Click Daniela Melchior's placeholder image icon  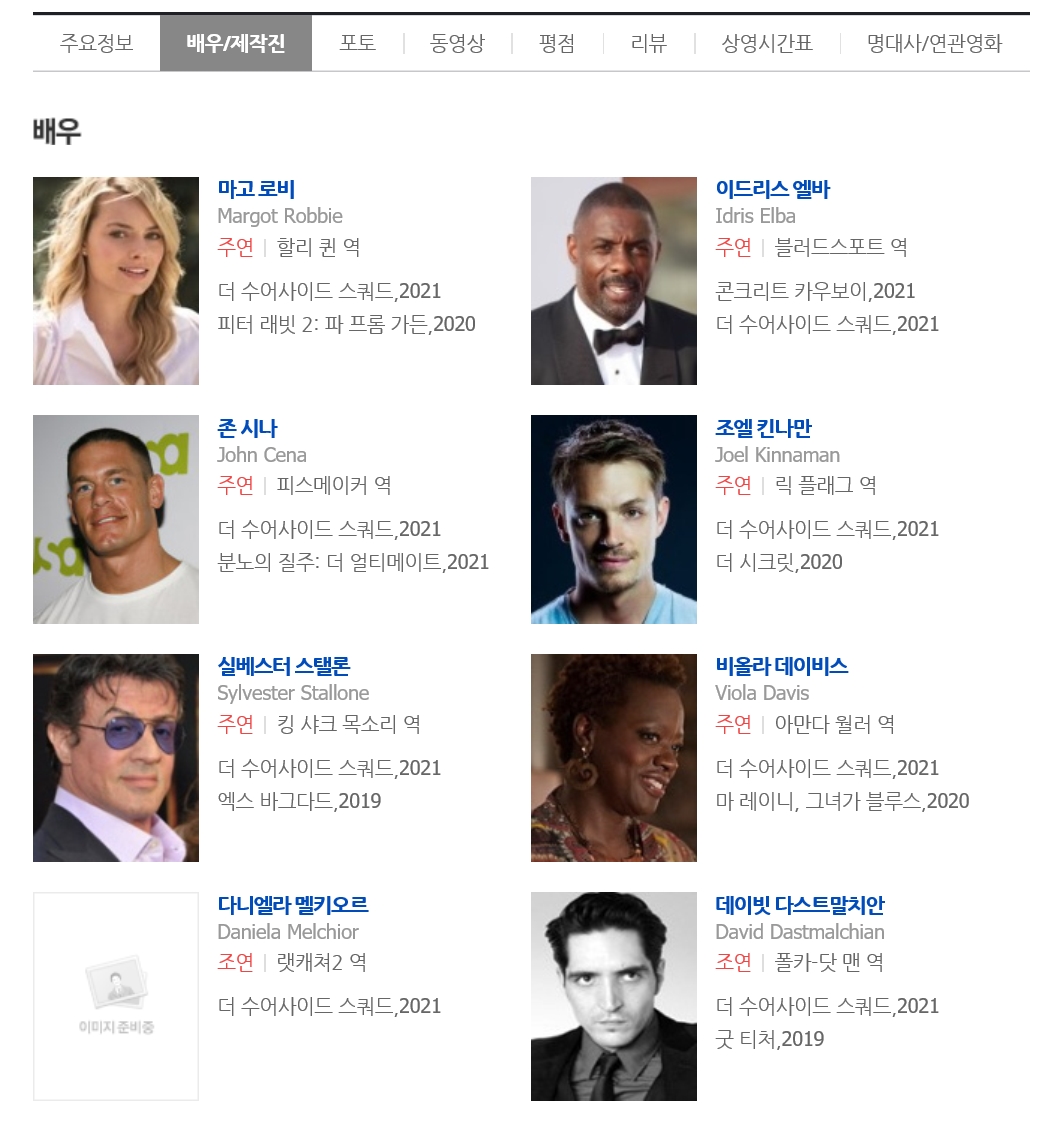coord(116,996)
